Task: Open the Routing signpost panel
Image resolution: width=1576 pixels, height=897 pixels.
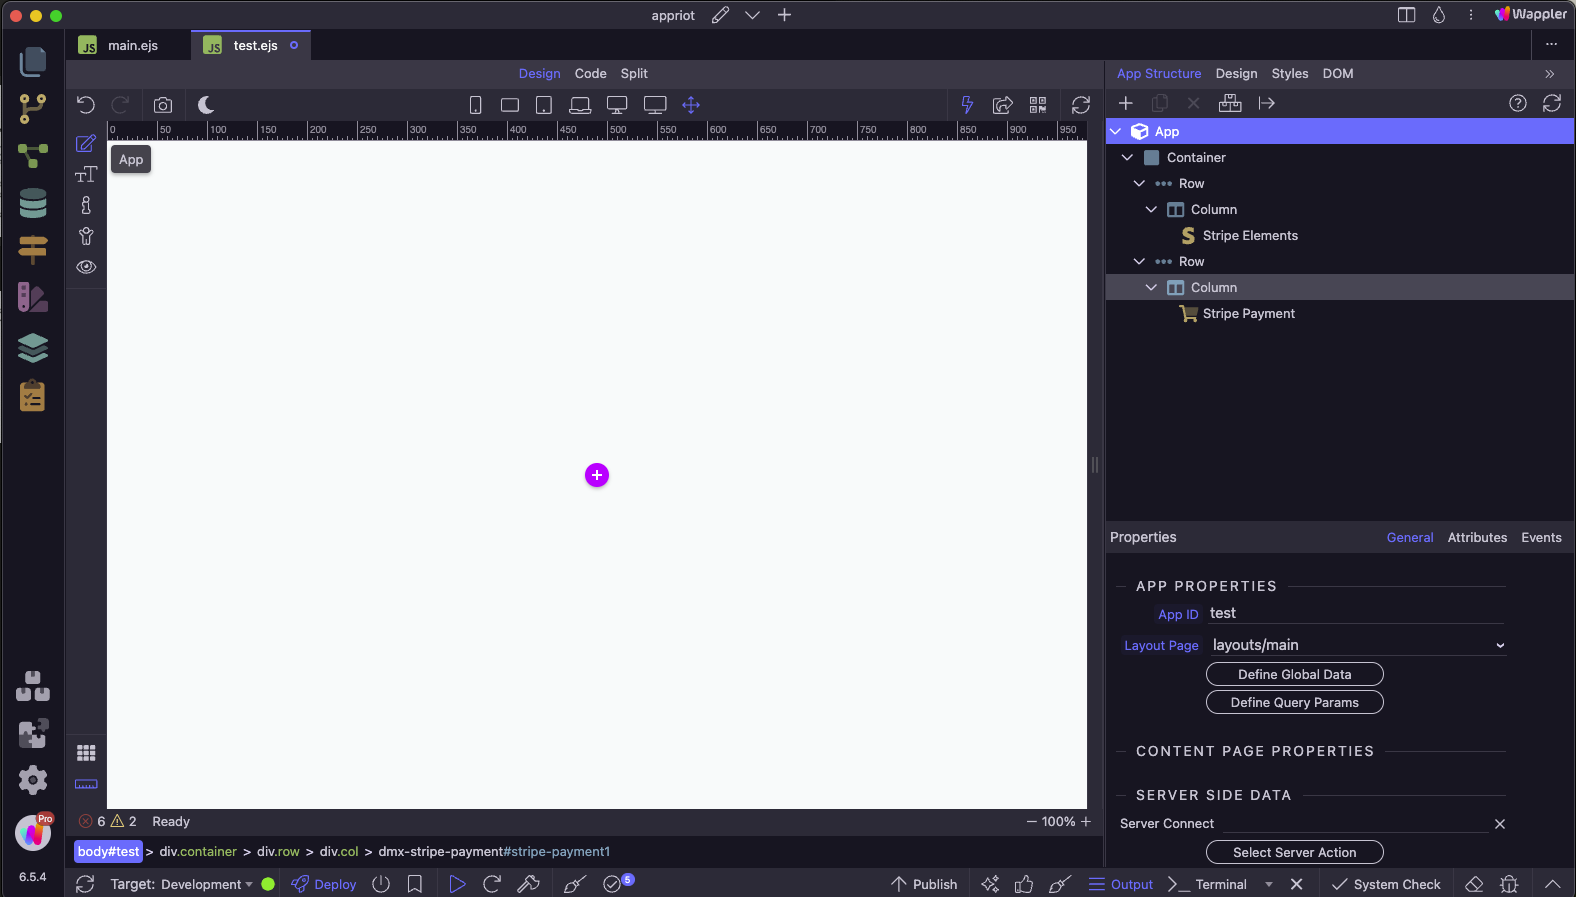Action: (33, 250)
